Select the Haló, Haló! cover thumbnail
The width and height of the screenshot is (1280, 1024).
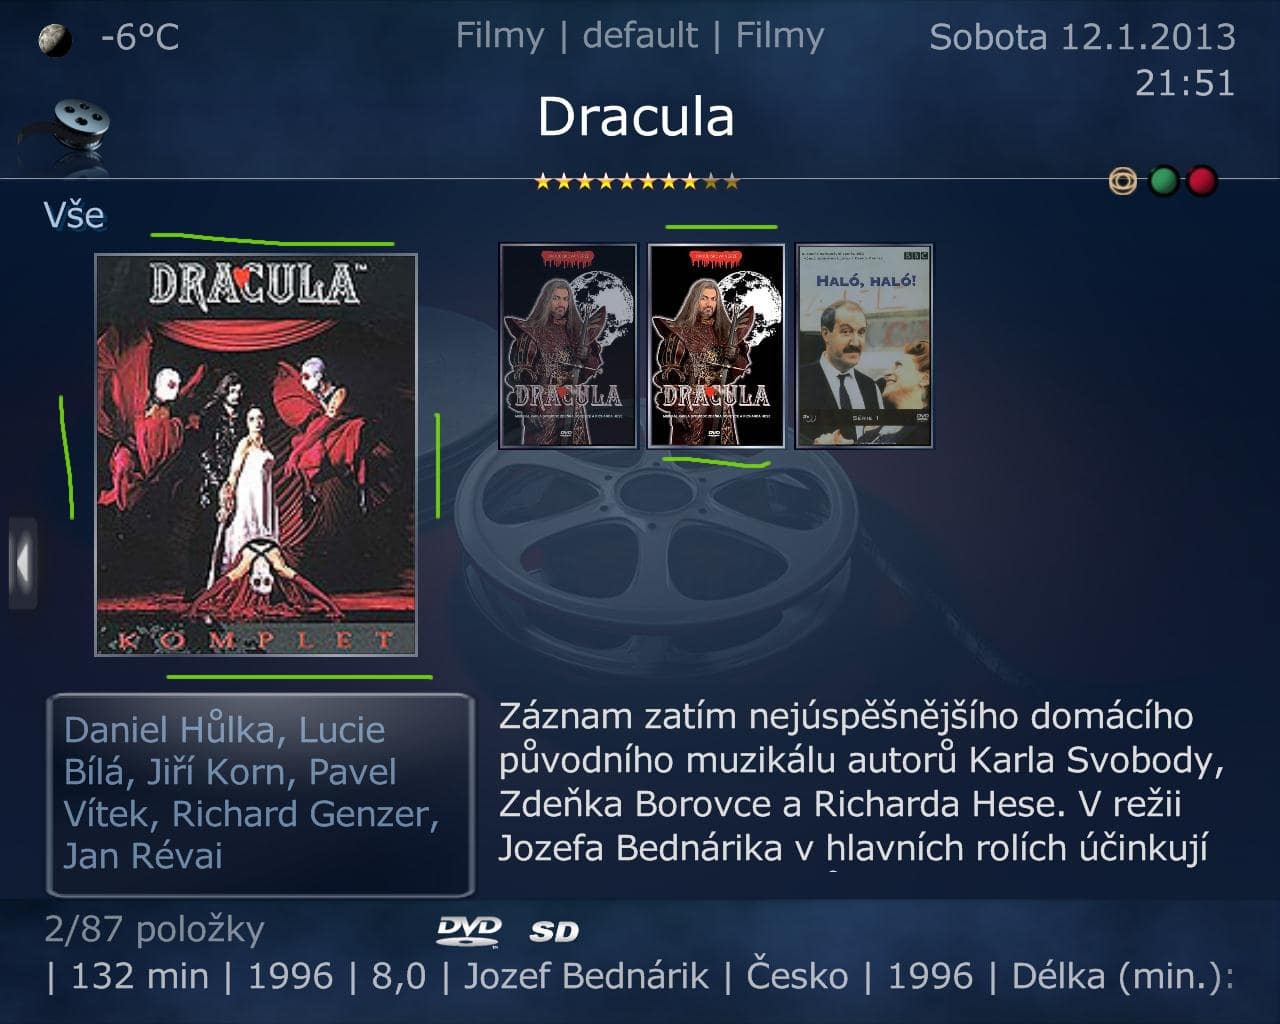tap(864, 346)
